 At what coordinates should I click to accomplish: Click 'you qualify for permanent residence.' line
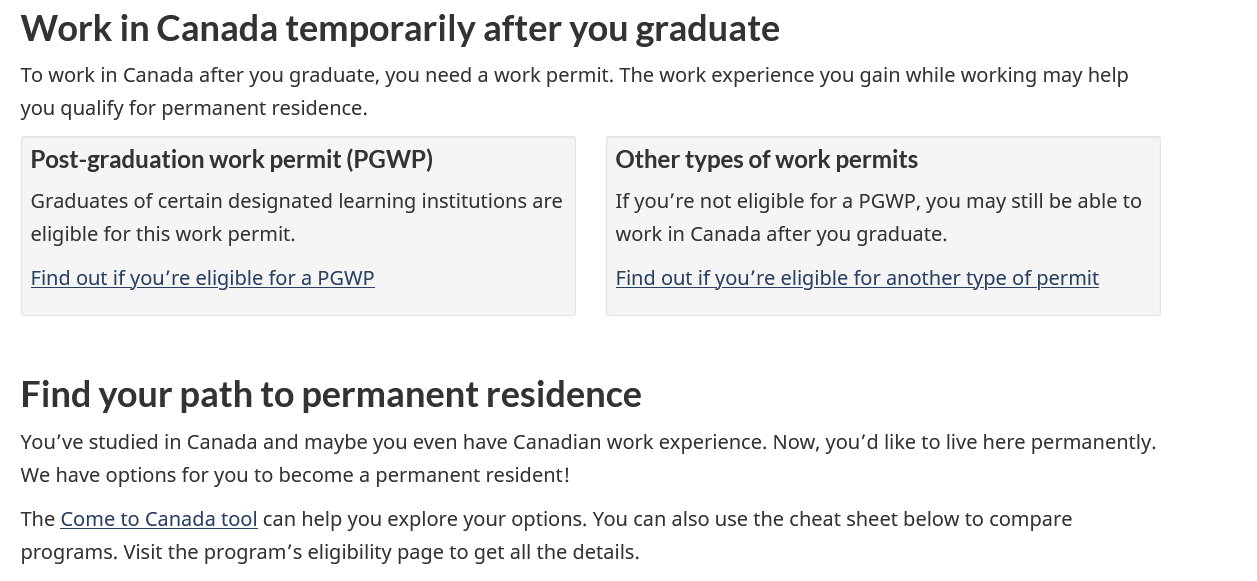tap(194, 108)
